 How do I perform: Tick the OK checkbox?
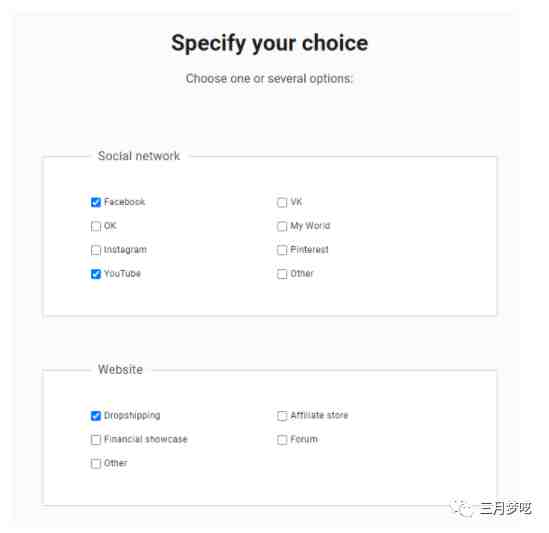click(x=96, y=226)
